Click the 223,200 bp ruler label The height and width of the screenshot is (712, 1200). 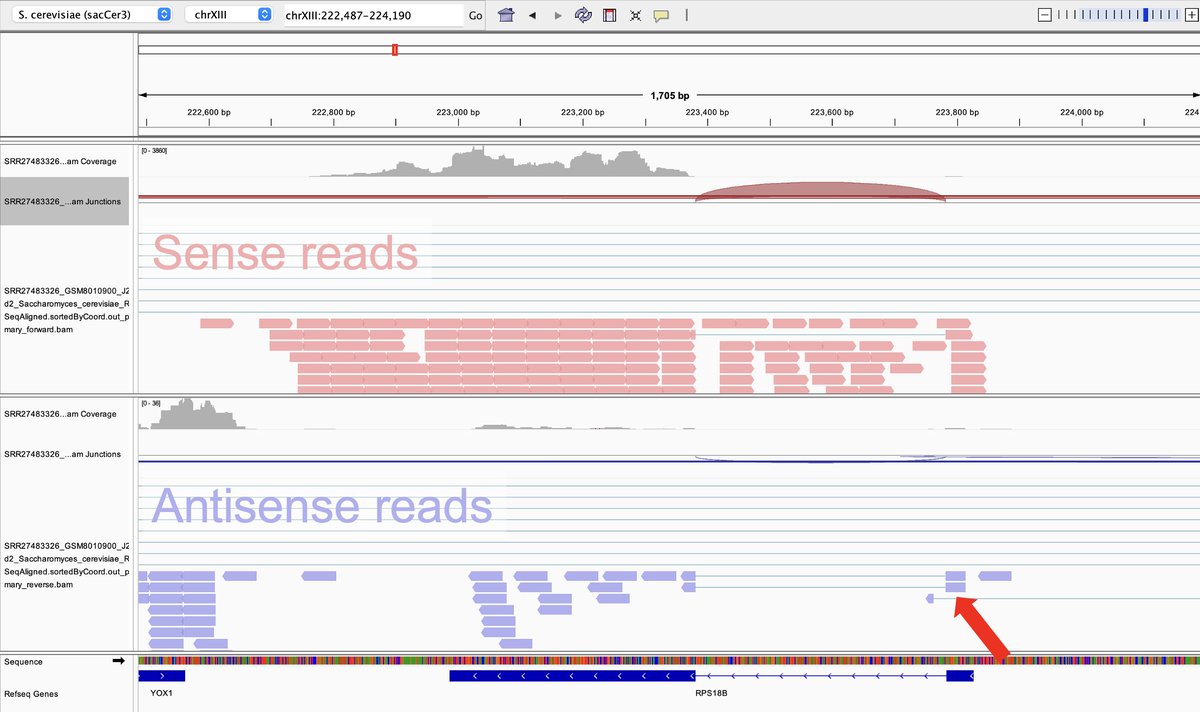(582, 112)
